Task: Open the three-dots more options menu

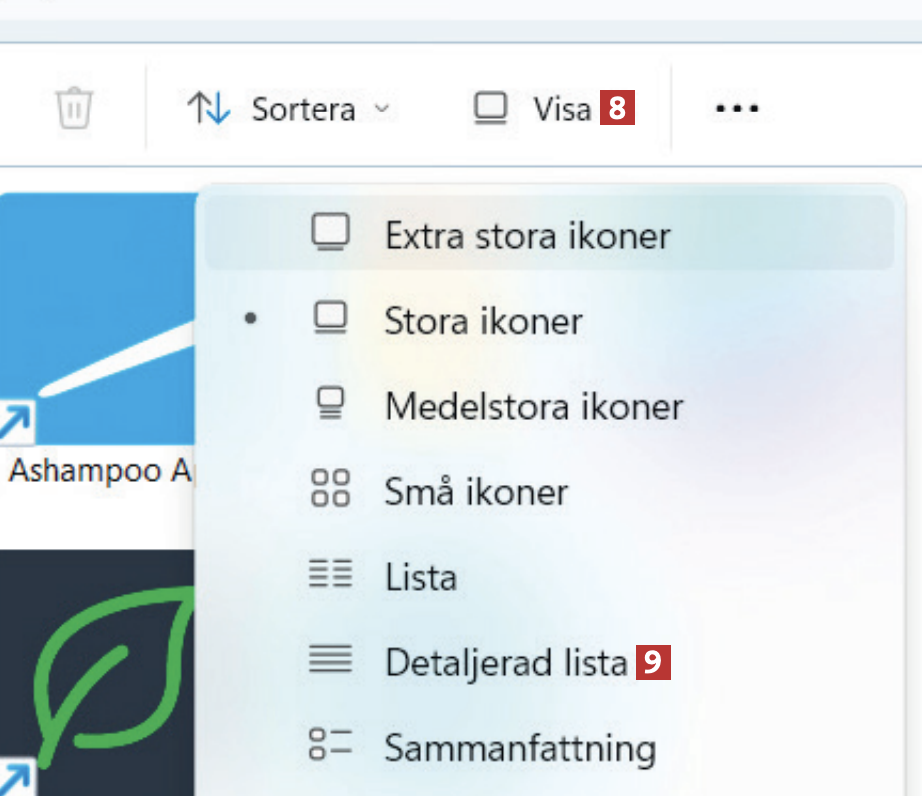Action: point(737,109)
